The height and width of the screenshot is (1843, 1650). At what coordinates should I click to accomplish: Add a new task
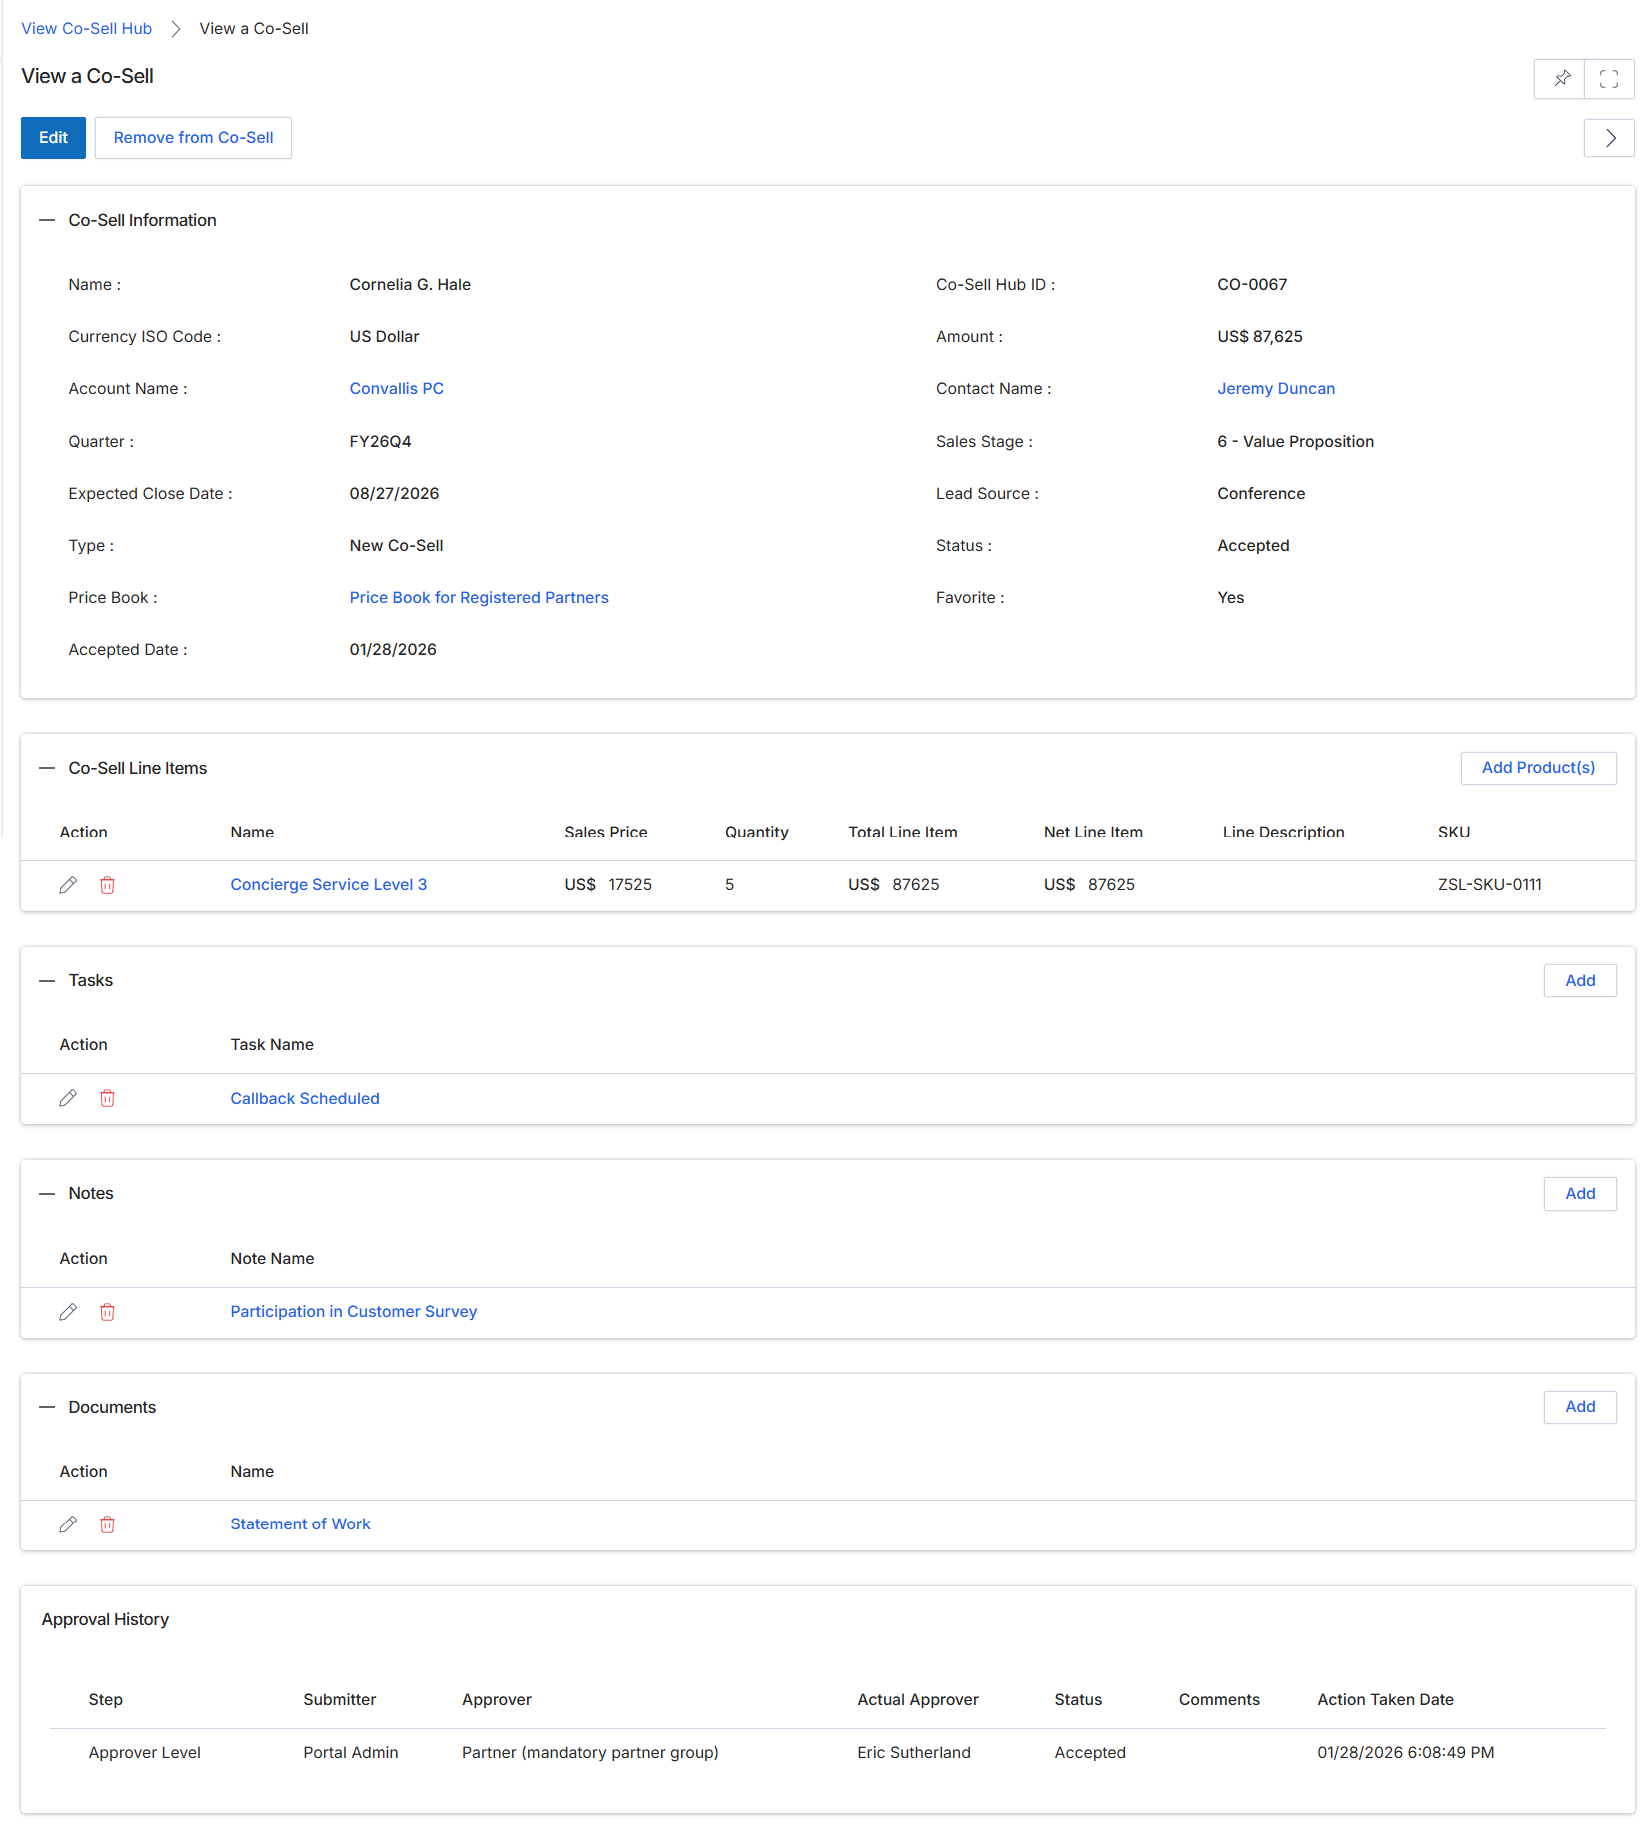click(x=1580, y=981)
